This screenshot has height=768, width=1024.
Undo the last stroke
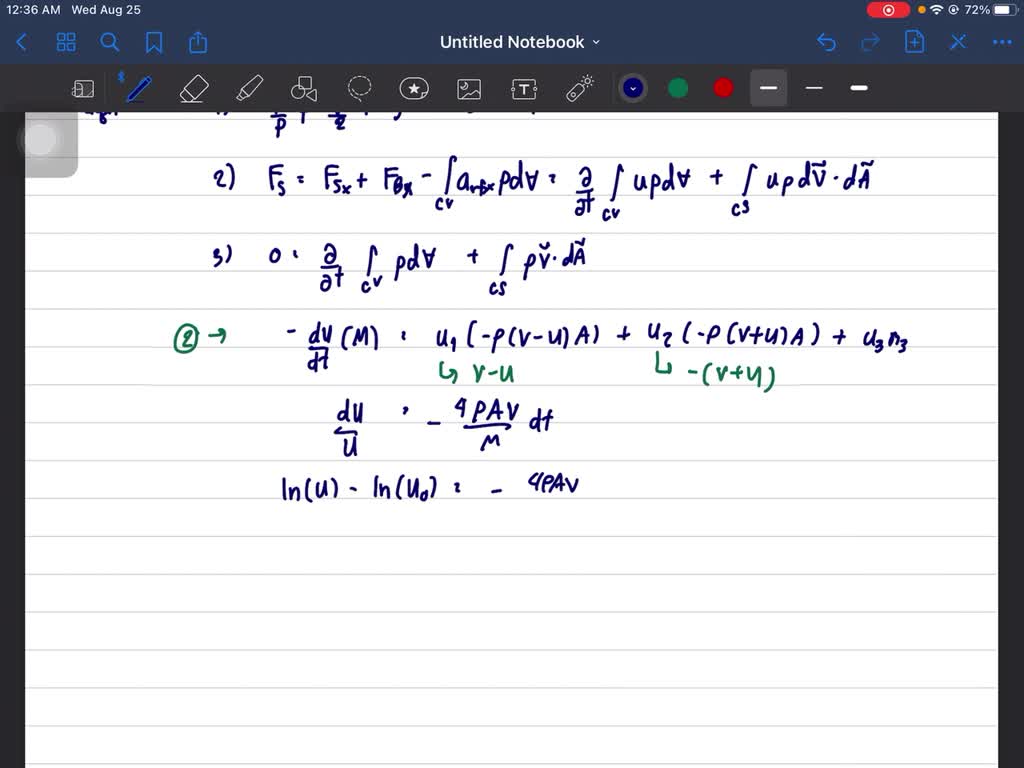pos(826,42)
